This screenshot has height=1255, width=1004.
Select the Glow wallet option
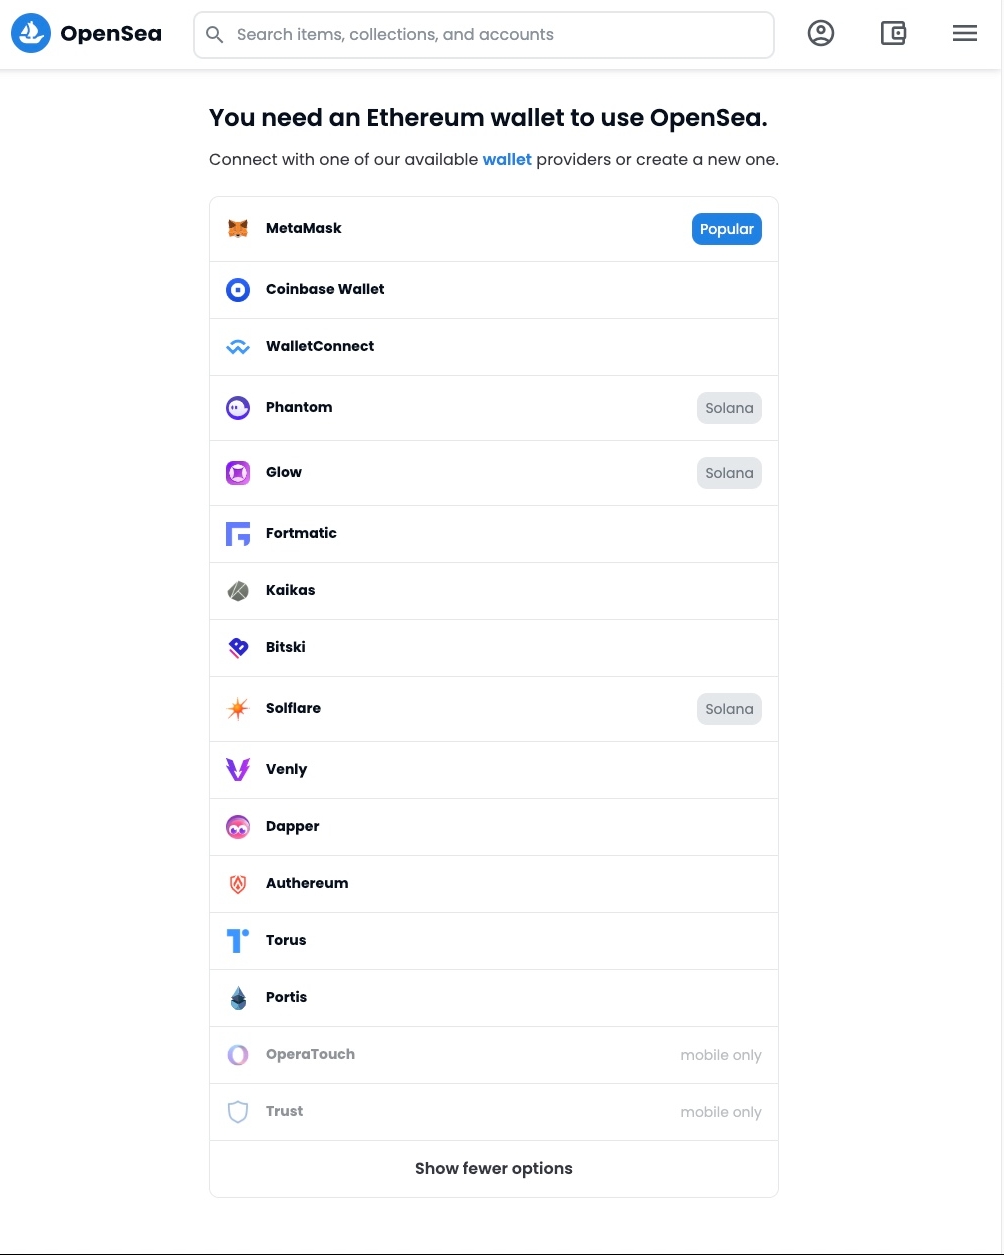(x=494, y=473)
